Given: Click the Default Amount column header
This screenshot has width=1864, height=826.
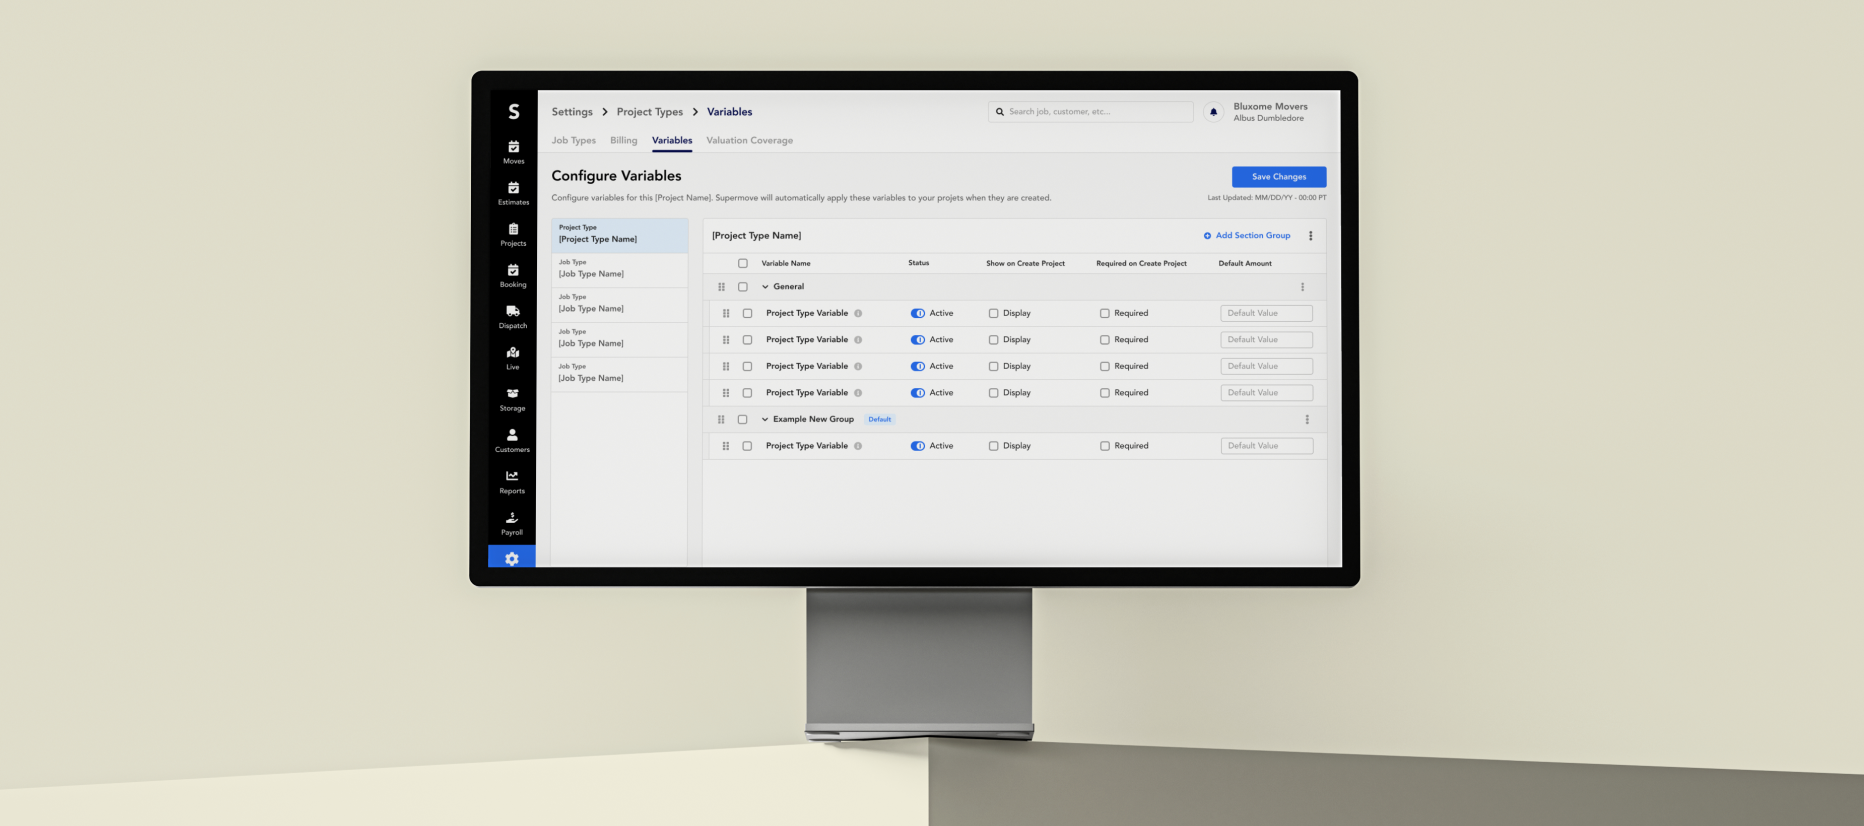Looking at the screenshot, I should tap(1245, 264).
